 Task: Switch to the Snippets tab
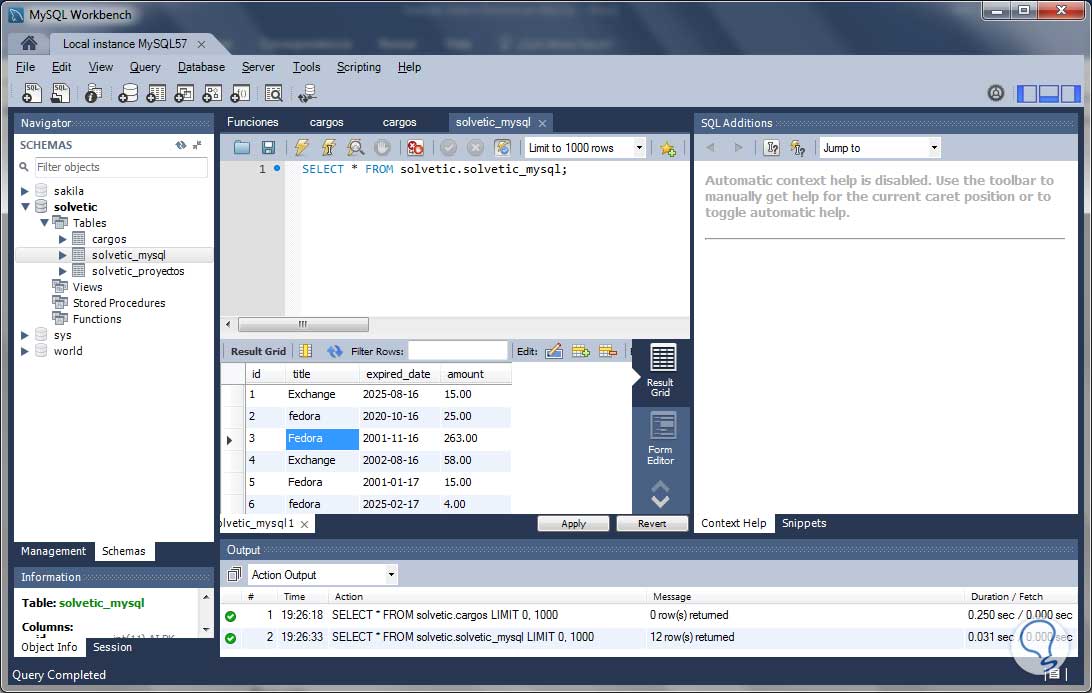click(x=803, y=523)
